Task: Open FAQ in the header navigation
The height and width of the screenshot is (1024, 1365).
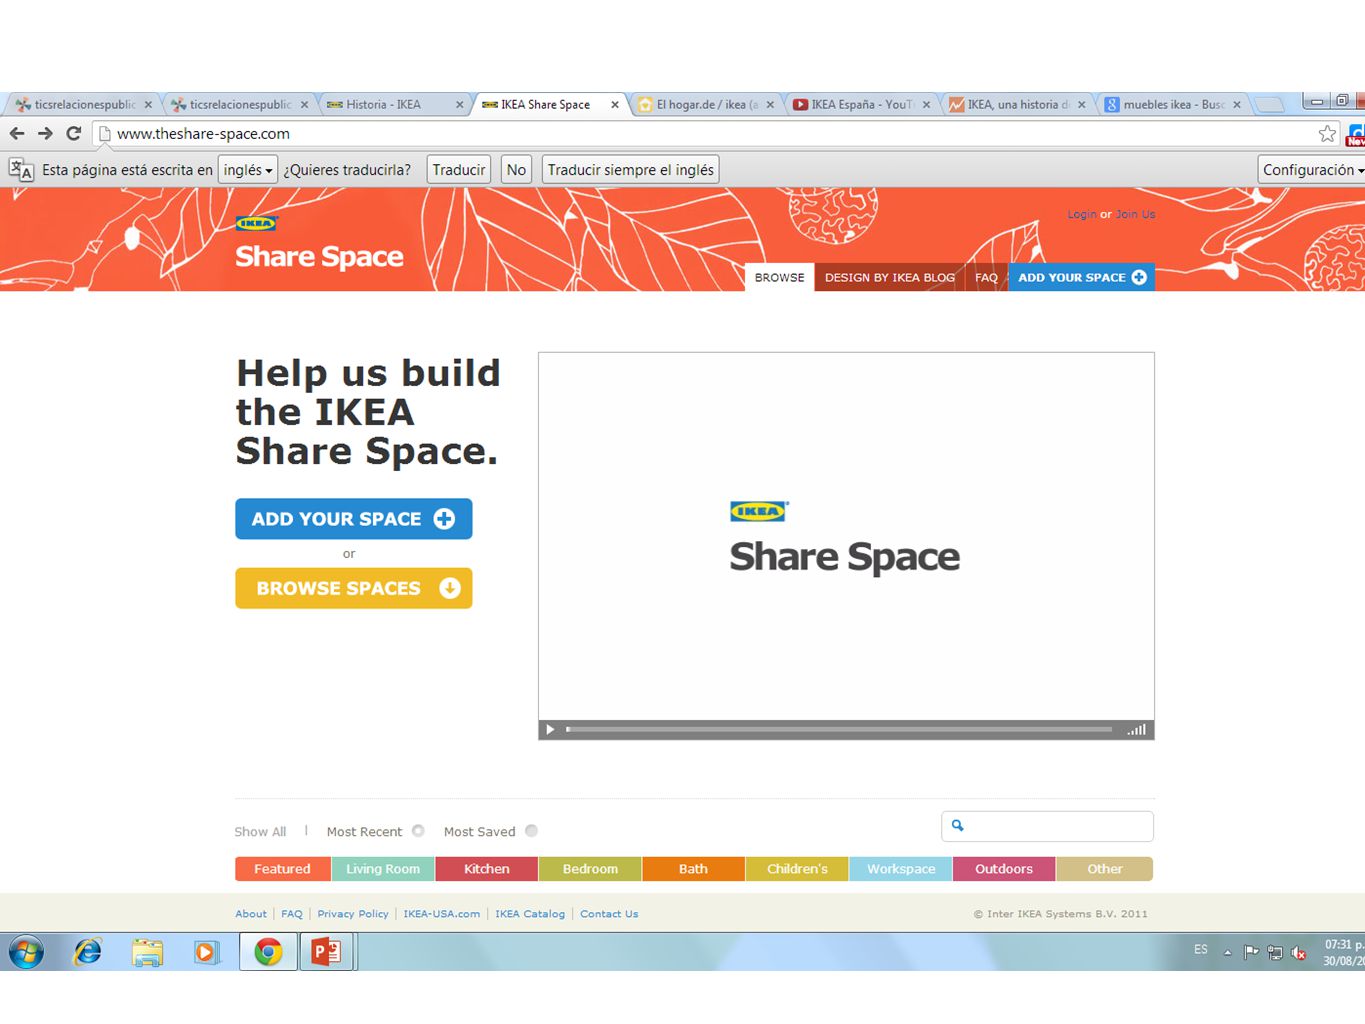Action: click(986, 278)
